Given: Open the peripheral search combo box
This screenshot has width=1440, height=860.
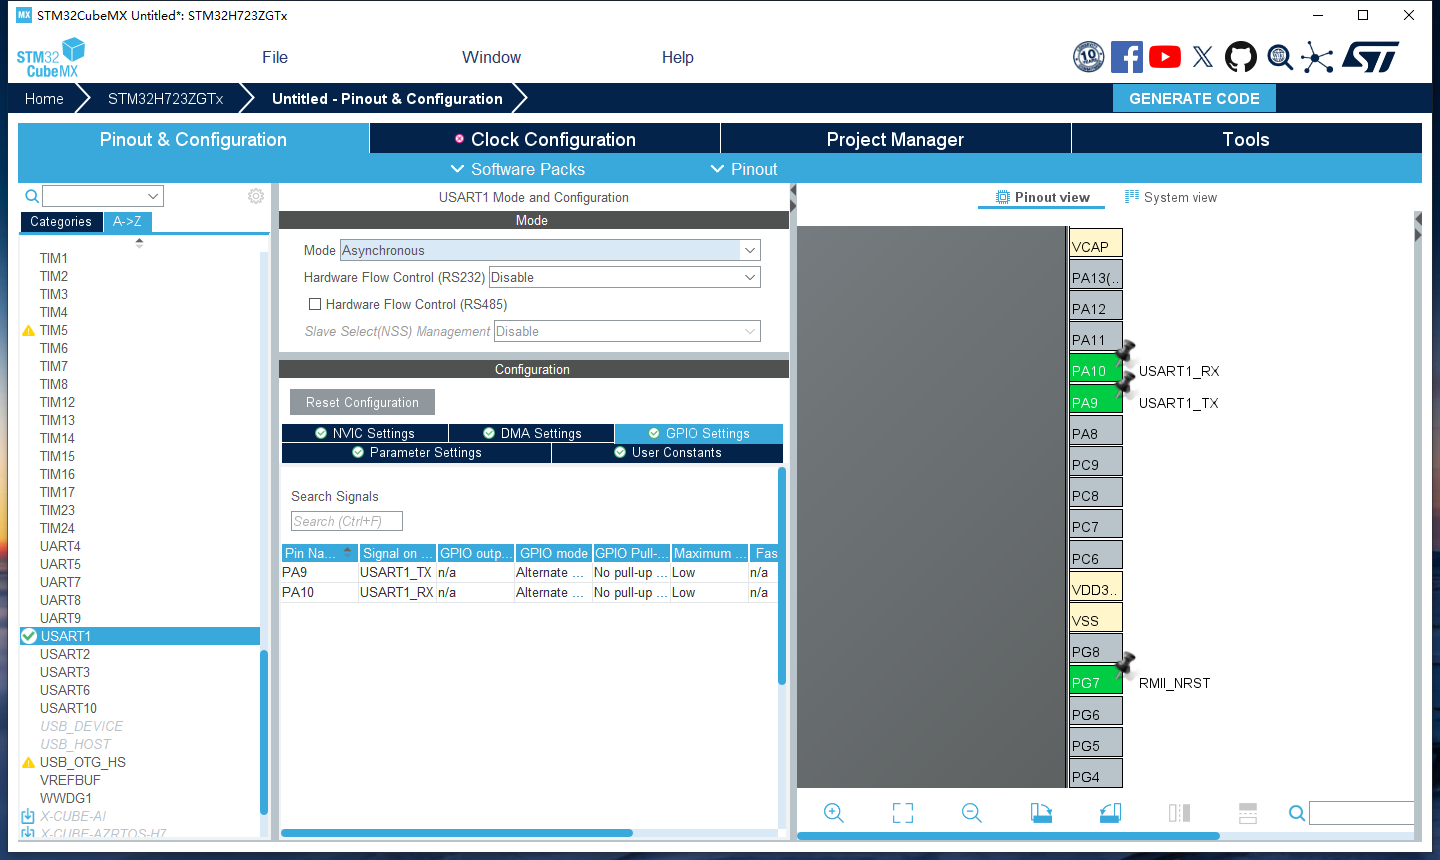Looking at the screenshot, I should click(103, 196).
